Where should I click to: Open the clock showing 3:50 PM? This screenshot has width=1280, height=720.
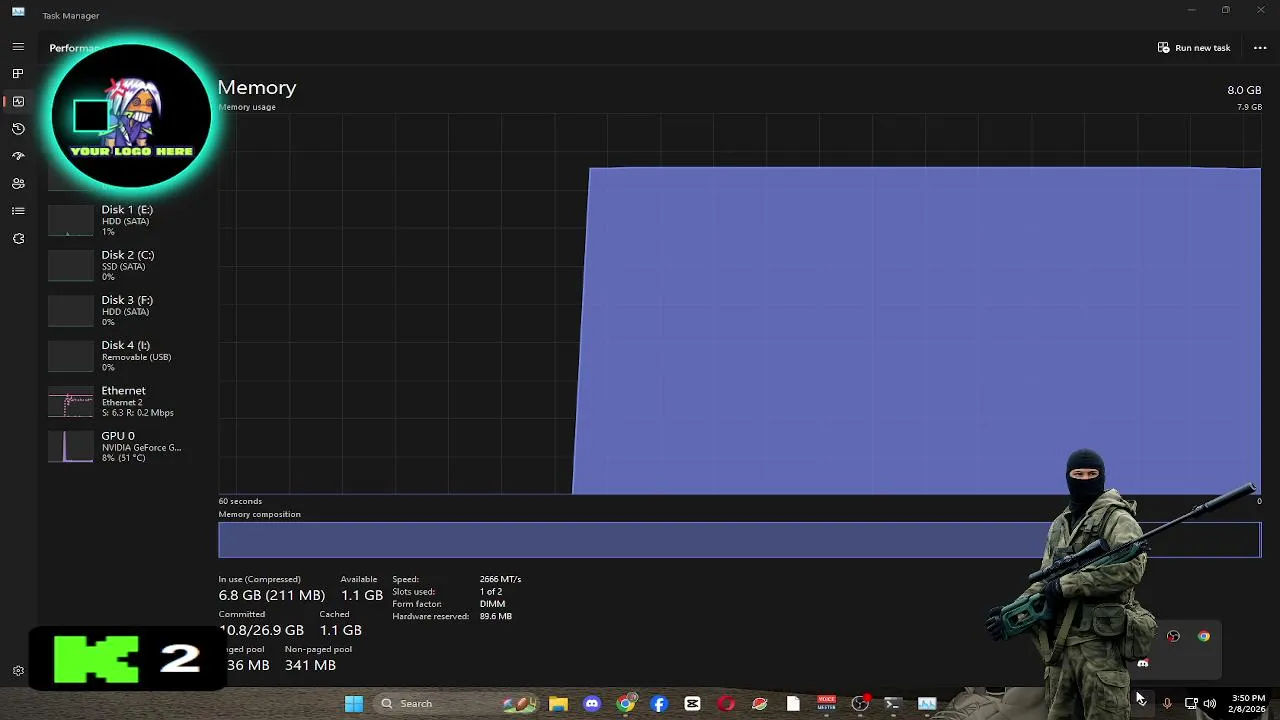coord(1248,703)
